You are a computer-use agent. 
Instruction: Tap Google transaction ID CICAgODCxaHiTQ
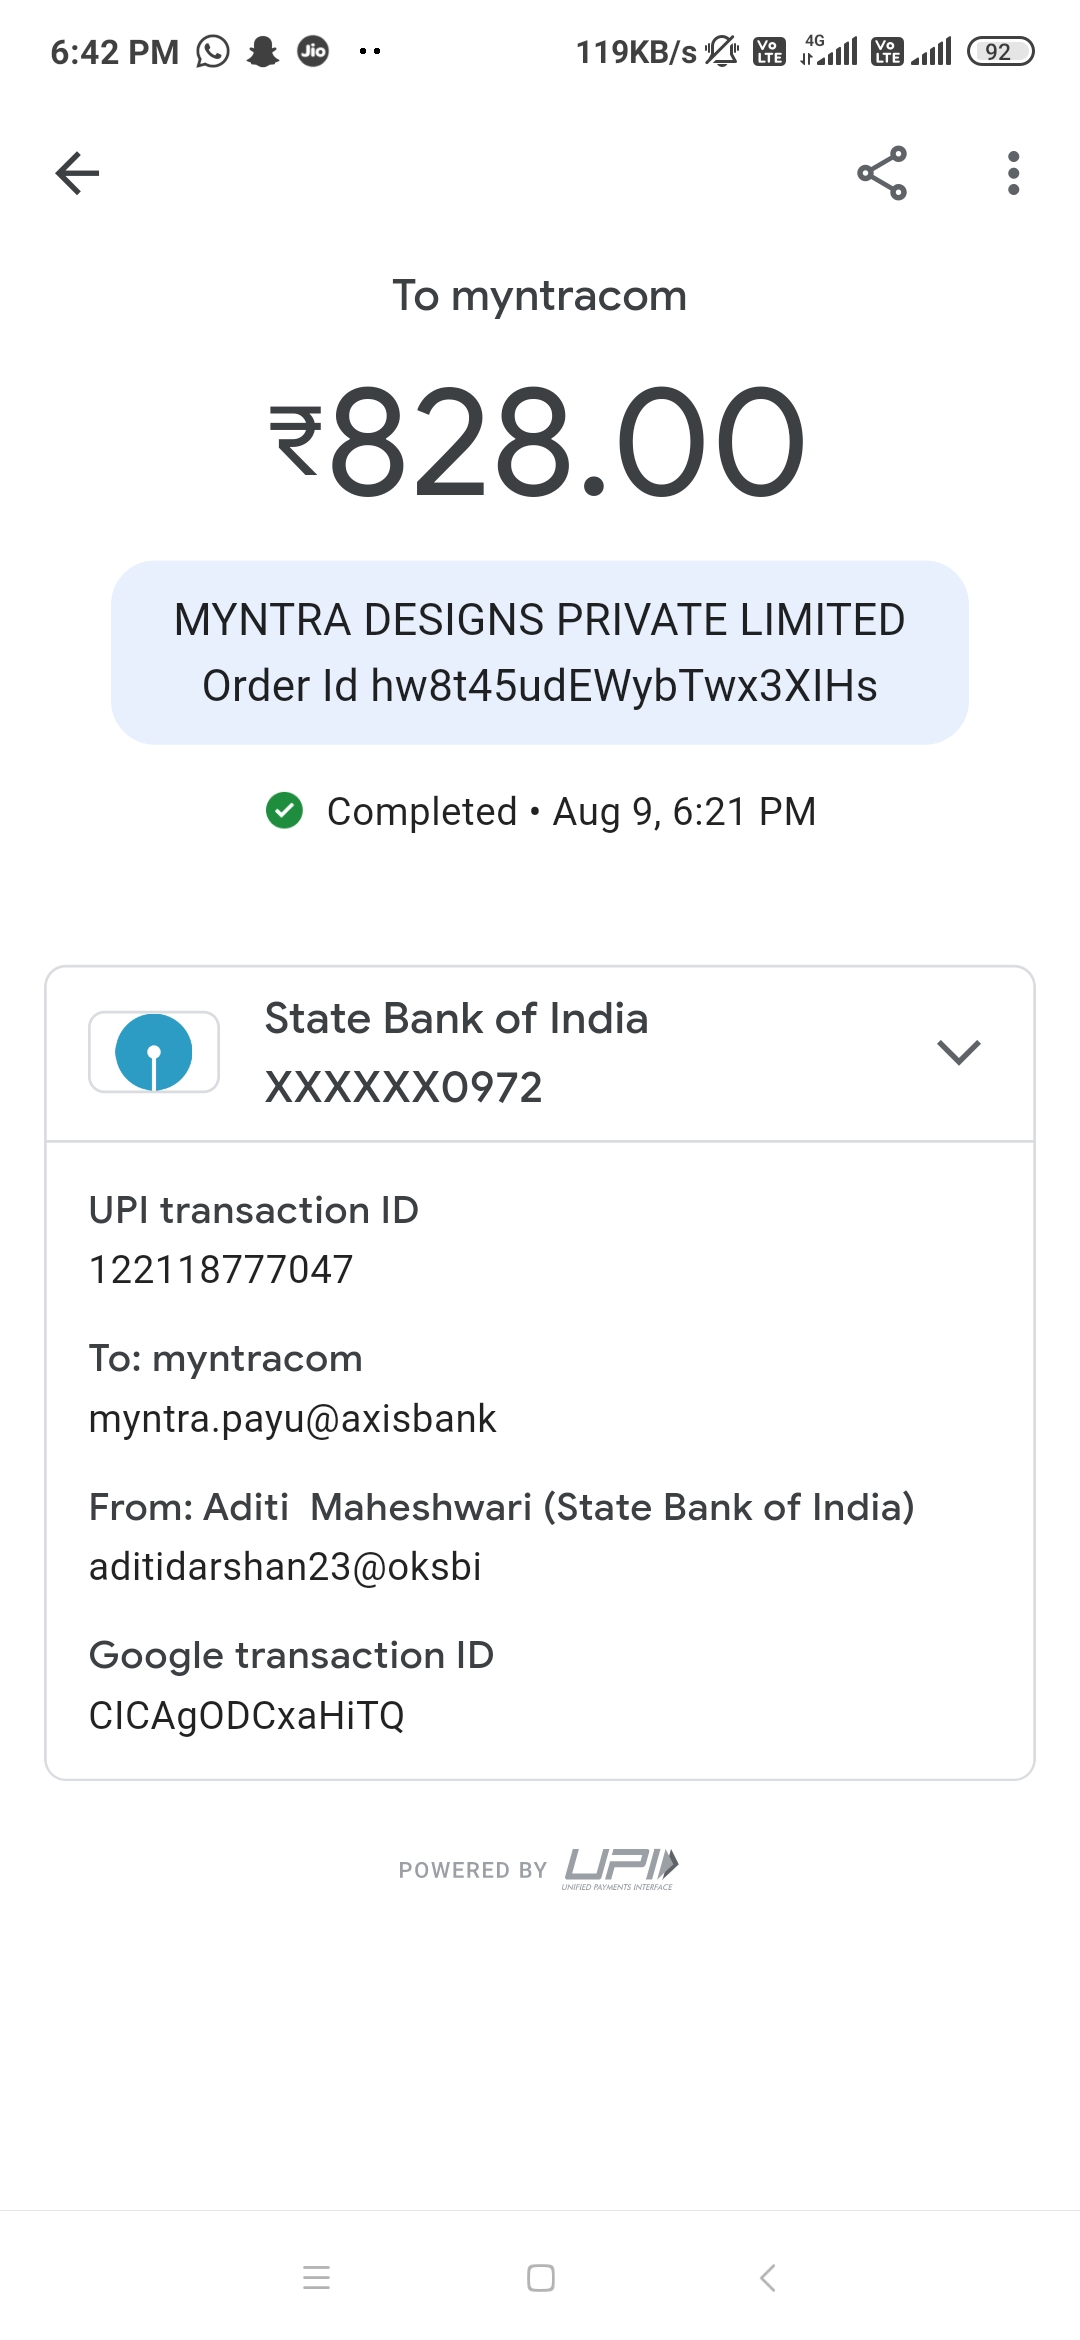pos(246,1716)
